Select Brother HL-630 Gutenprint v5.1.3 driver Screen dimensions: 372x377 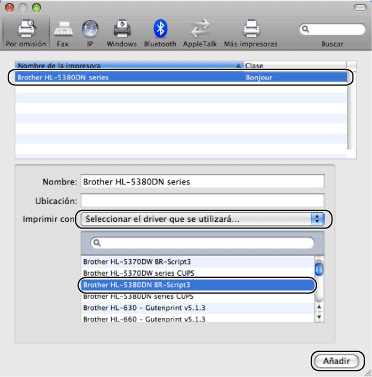(198, 308)
